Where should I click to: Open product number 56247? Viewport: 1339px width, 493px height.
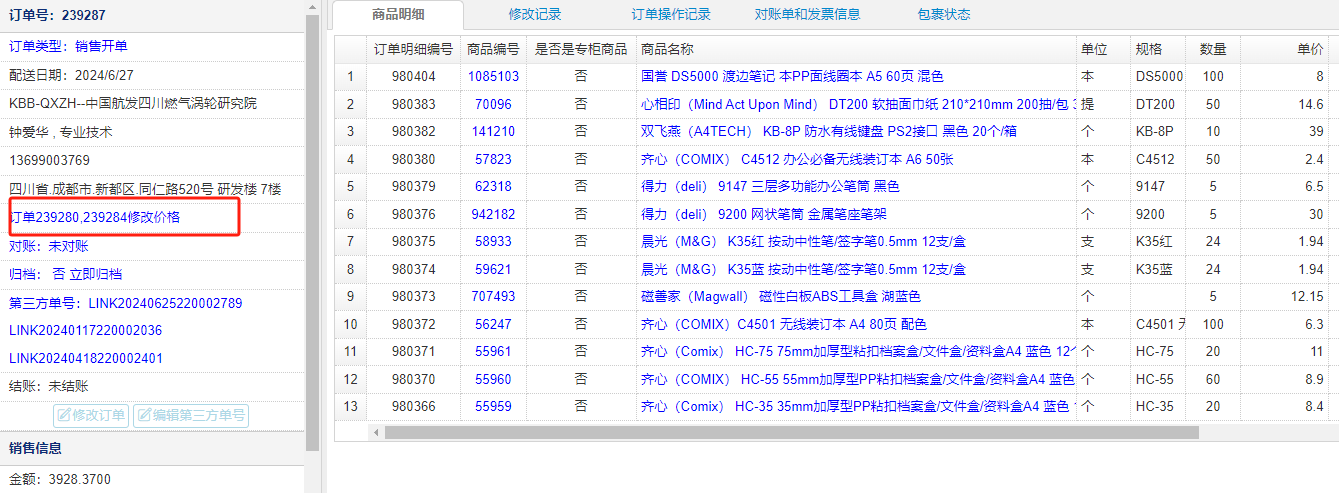click(x=493, y=324)
